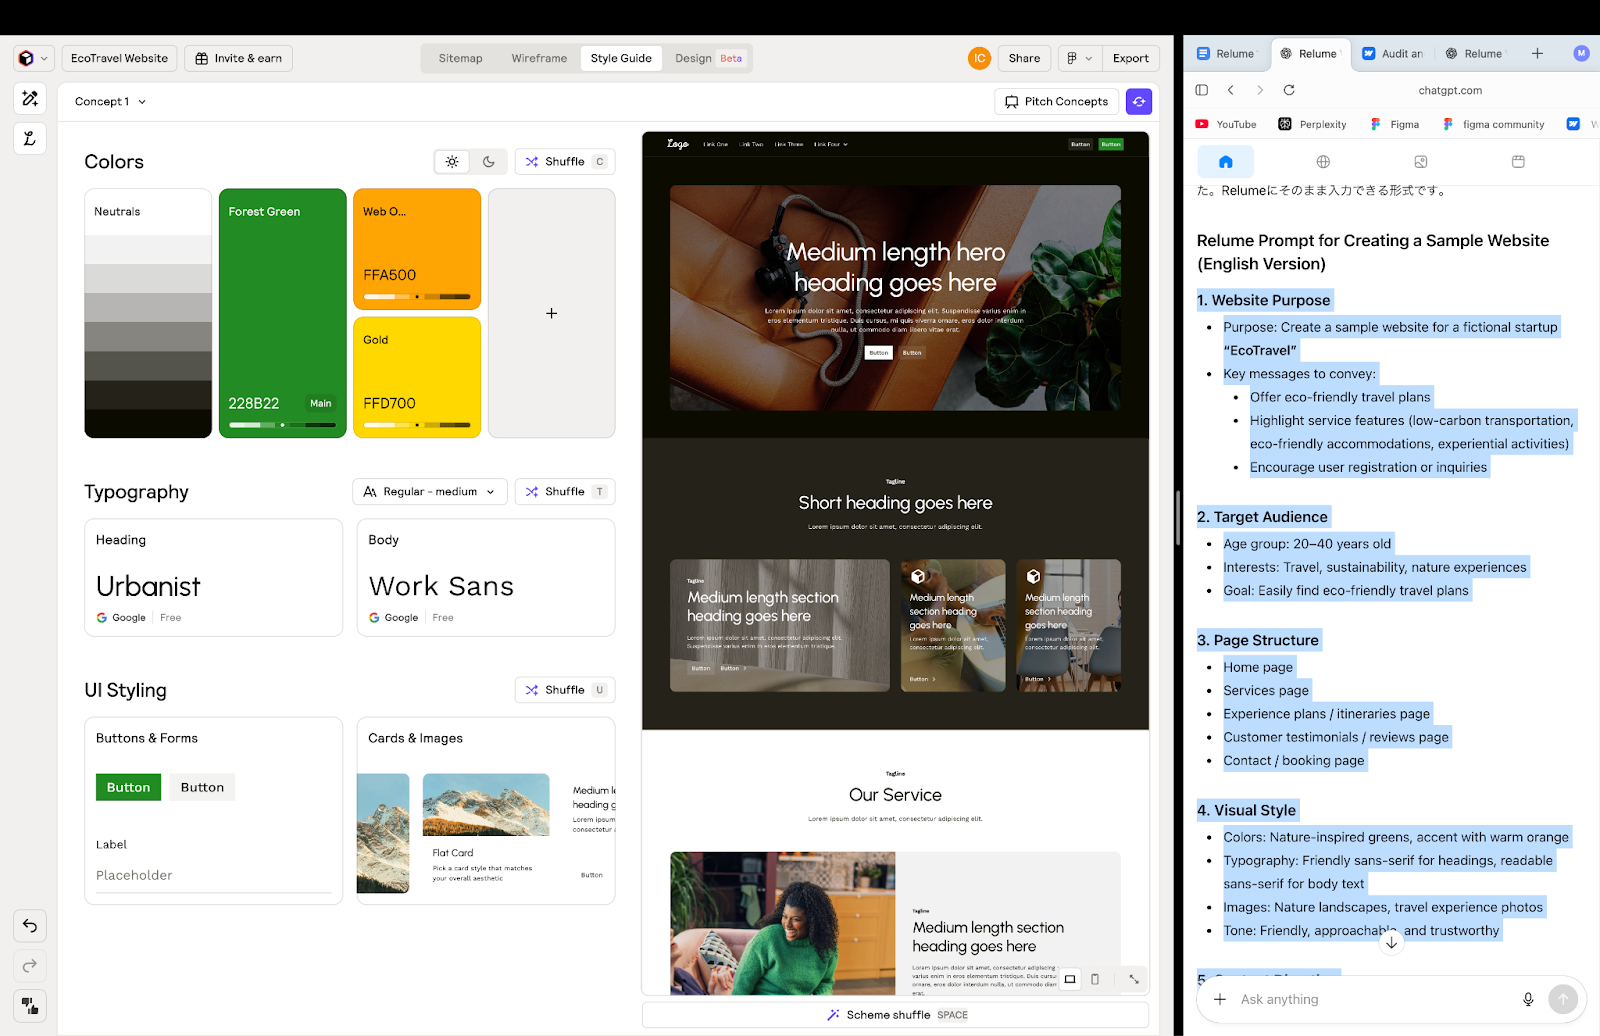The image size is (1600, 1036).
Task: Open the component layers icon at sidebar bottom
Action: tap(30, 1005)
